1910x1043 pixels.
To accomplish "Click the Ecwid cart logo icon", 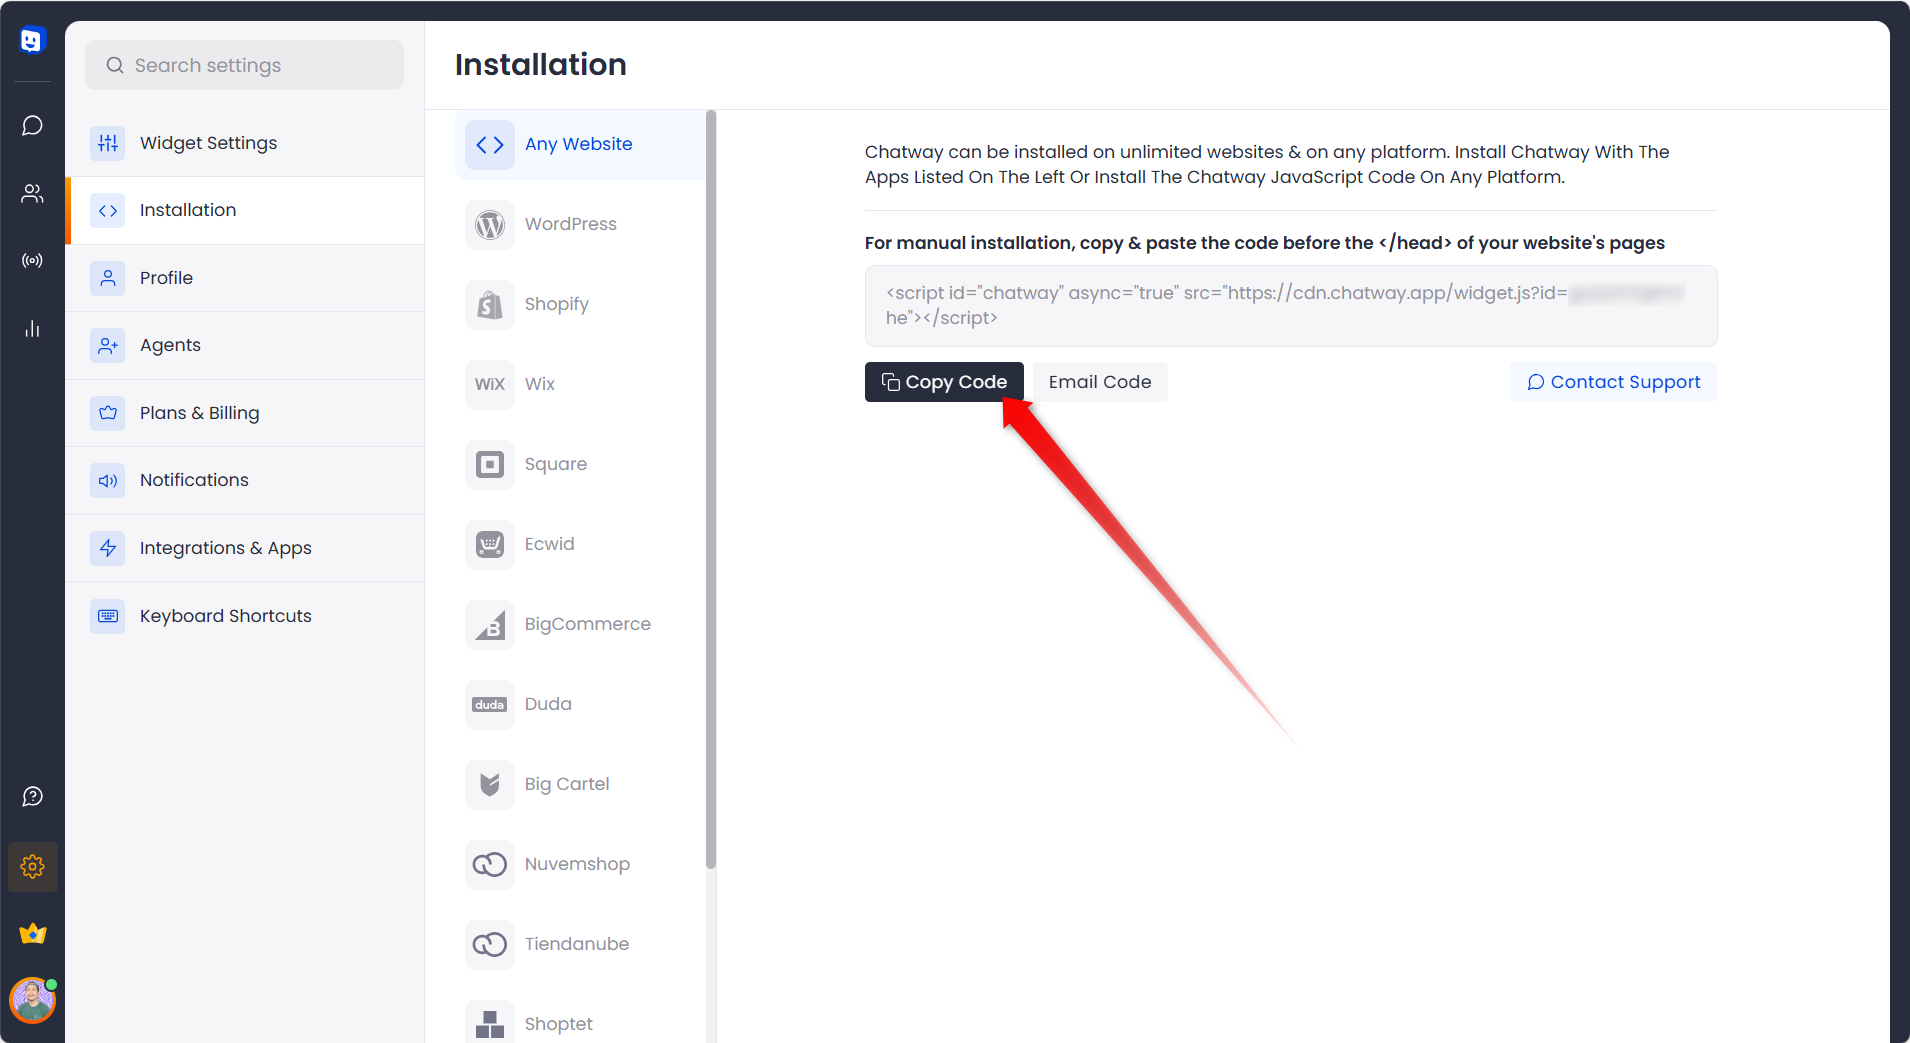I will tap(490, 545).
